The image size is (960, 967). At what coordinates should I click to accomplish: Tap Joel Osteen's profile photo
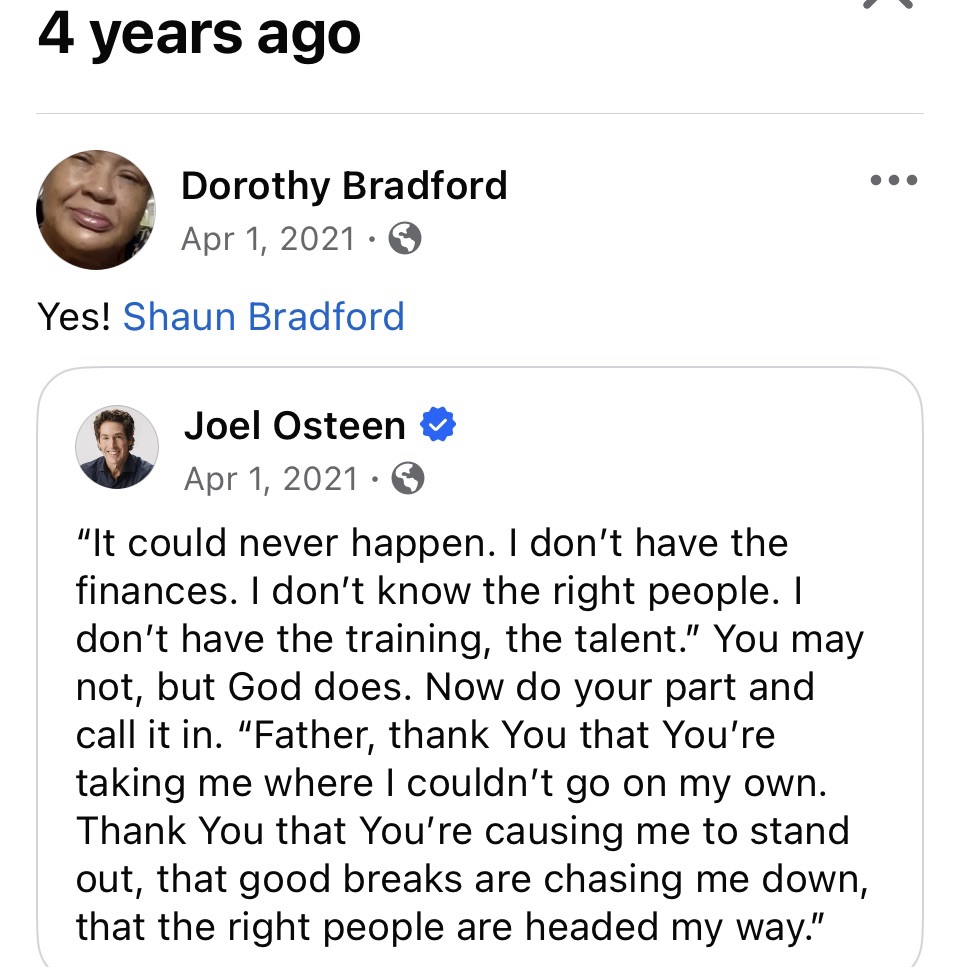pos(117,447)
